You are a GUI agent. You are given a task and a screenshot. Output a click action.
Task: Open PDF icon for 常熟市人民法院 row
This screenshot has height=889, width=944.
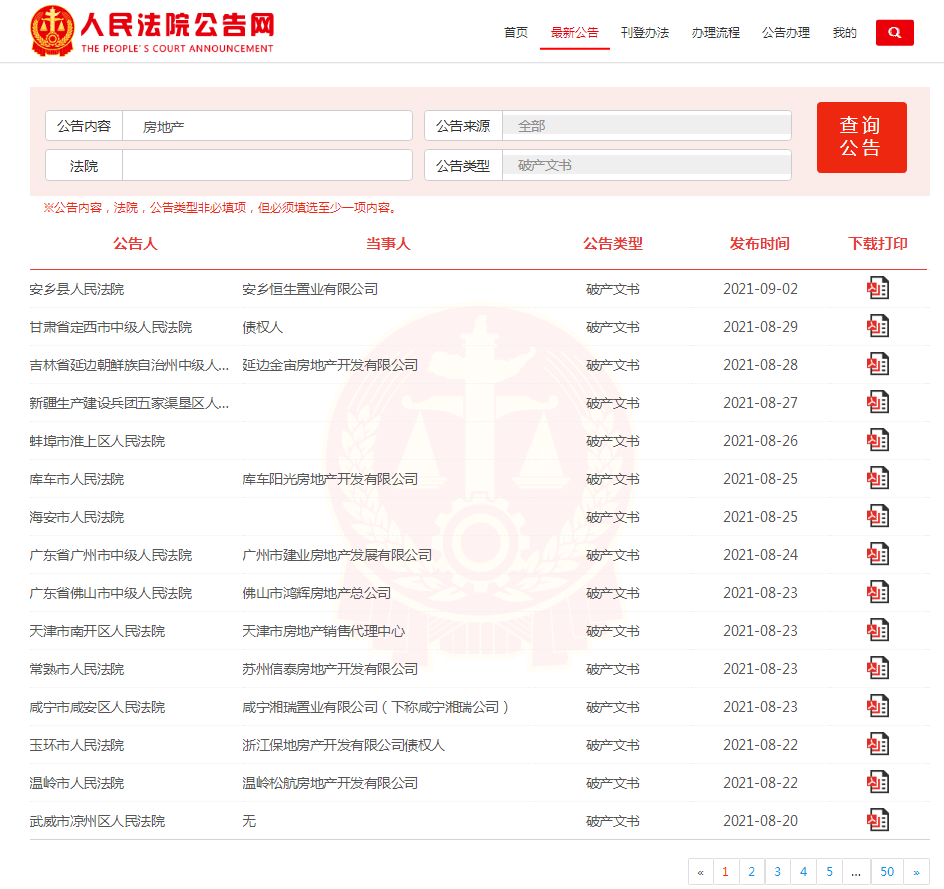tap(877, 669)
